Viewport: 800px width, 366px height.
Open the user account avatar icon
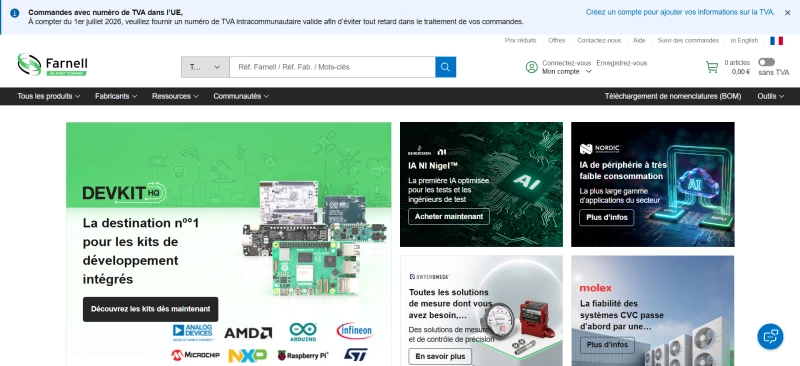(532, 67)
